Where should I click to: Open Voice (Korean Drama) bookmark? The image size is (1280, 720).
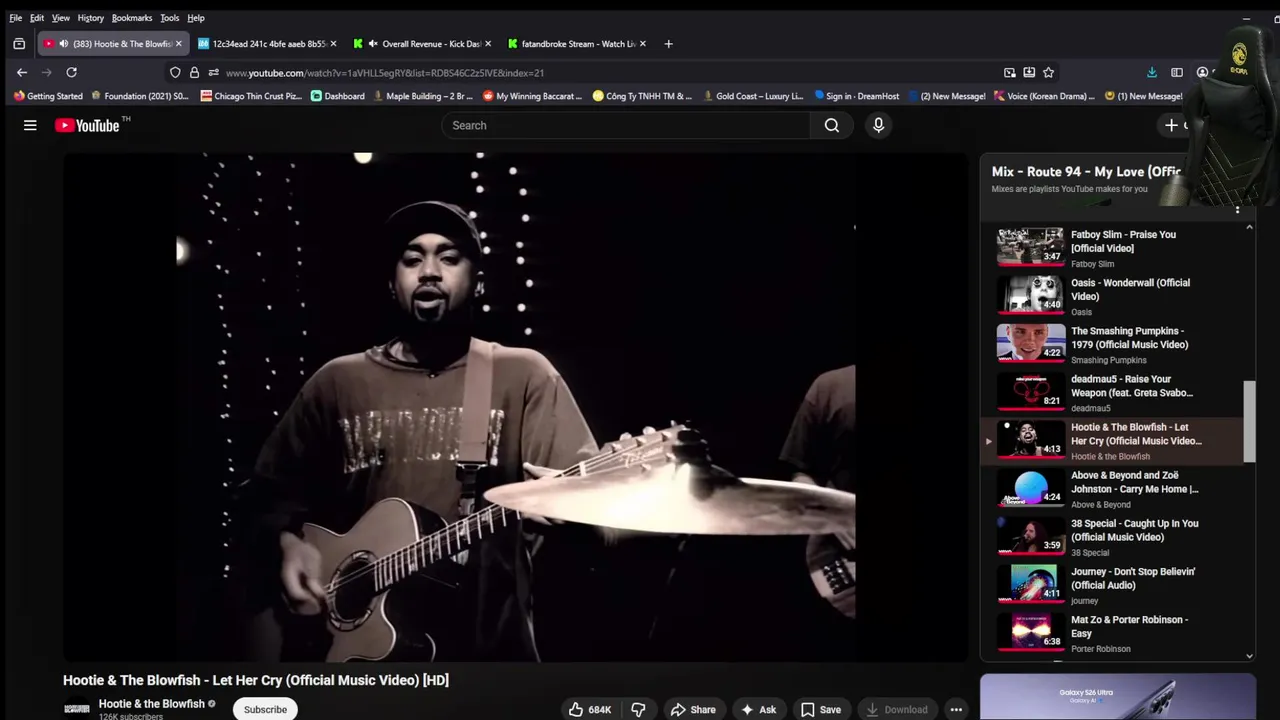[x=1044, y=96]
